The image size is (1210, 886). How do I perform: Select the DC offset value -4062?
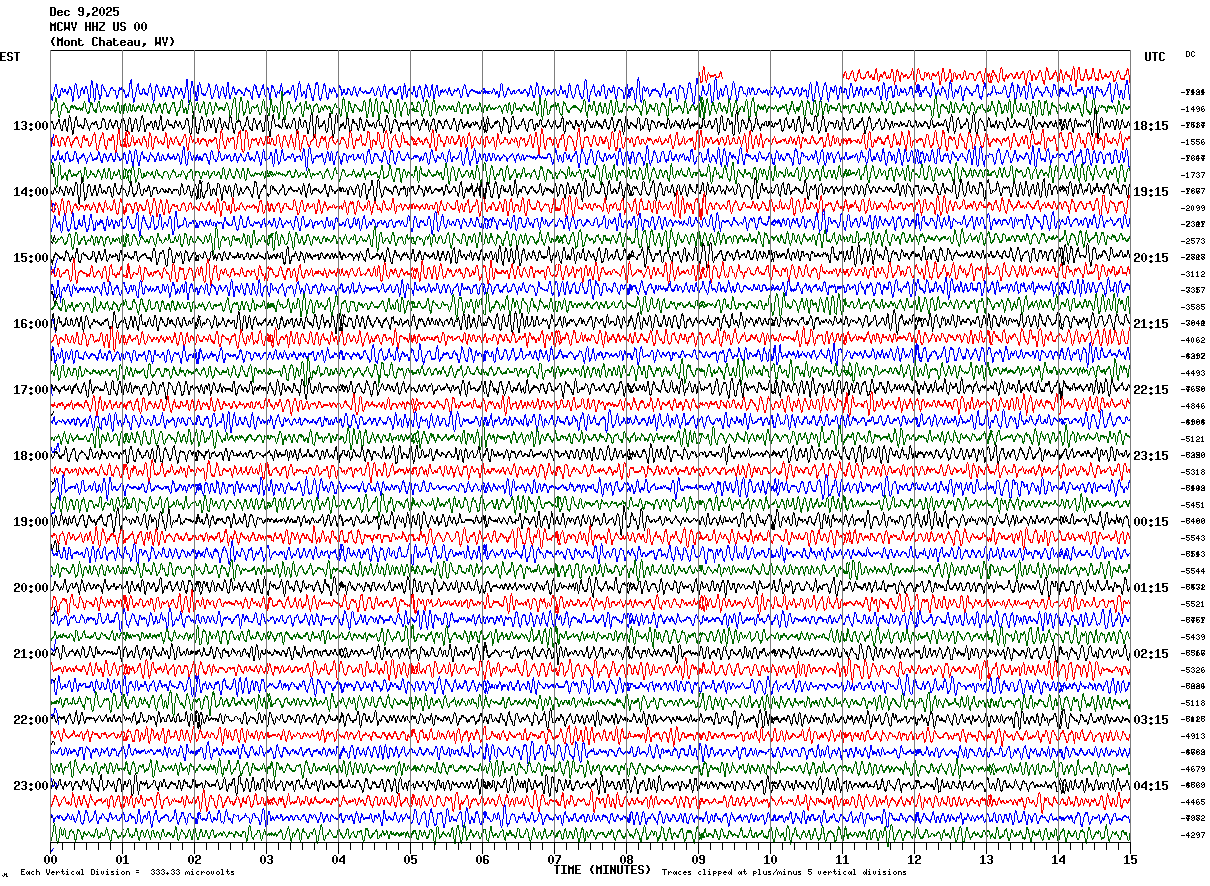(1194, 340)
